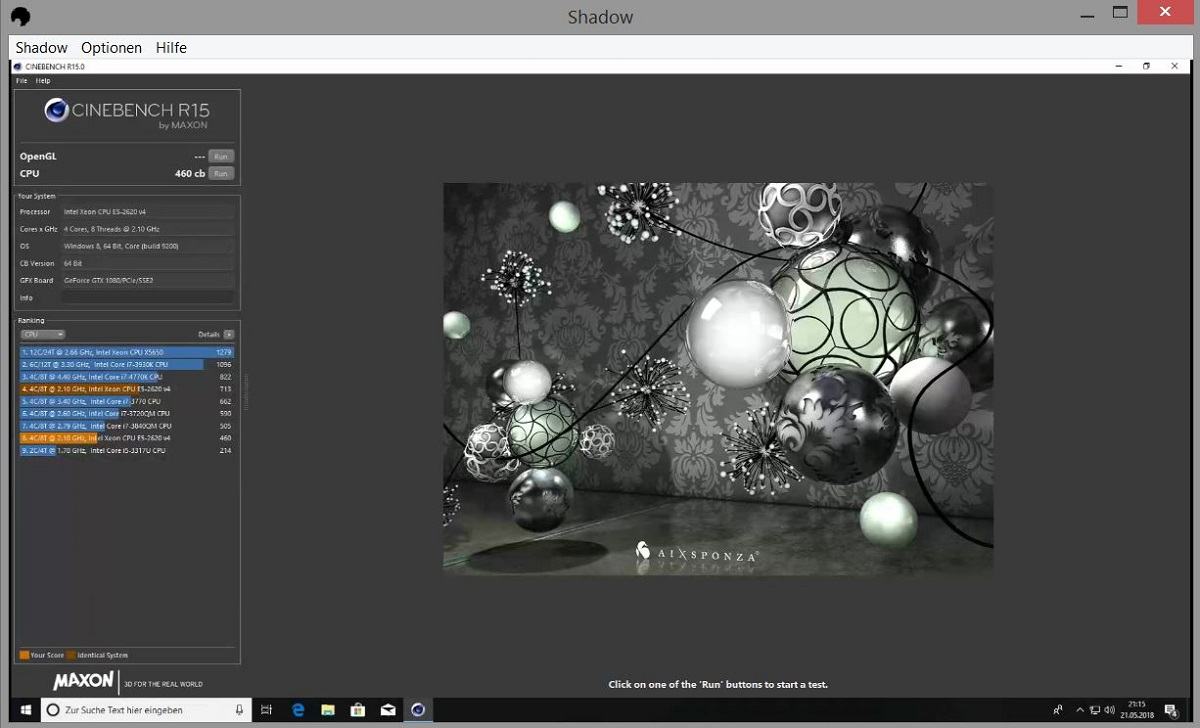Click the Cortana search box
The height and width of the screenshot is (728, 1200).
147,710
